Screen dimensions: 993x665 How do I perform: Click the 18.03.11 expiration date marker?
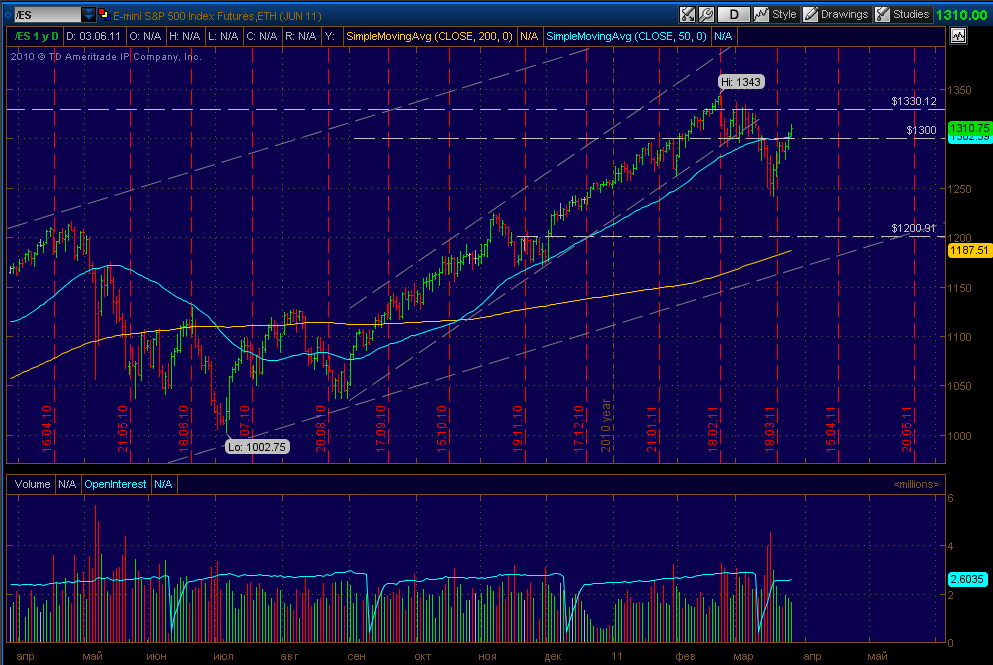tap(769, 429)
